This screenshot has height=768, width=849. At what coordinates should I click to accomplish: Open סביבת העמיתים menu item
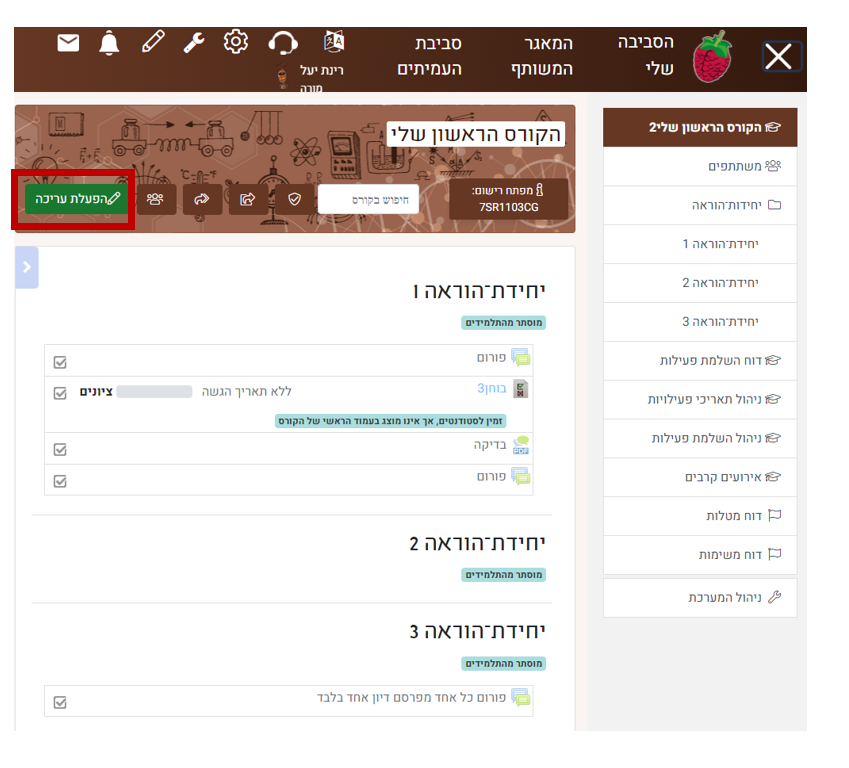tap(429, 56)
